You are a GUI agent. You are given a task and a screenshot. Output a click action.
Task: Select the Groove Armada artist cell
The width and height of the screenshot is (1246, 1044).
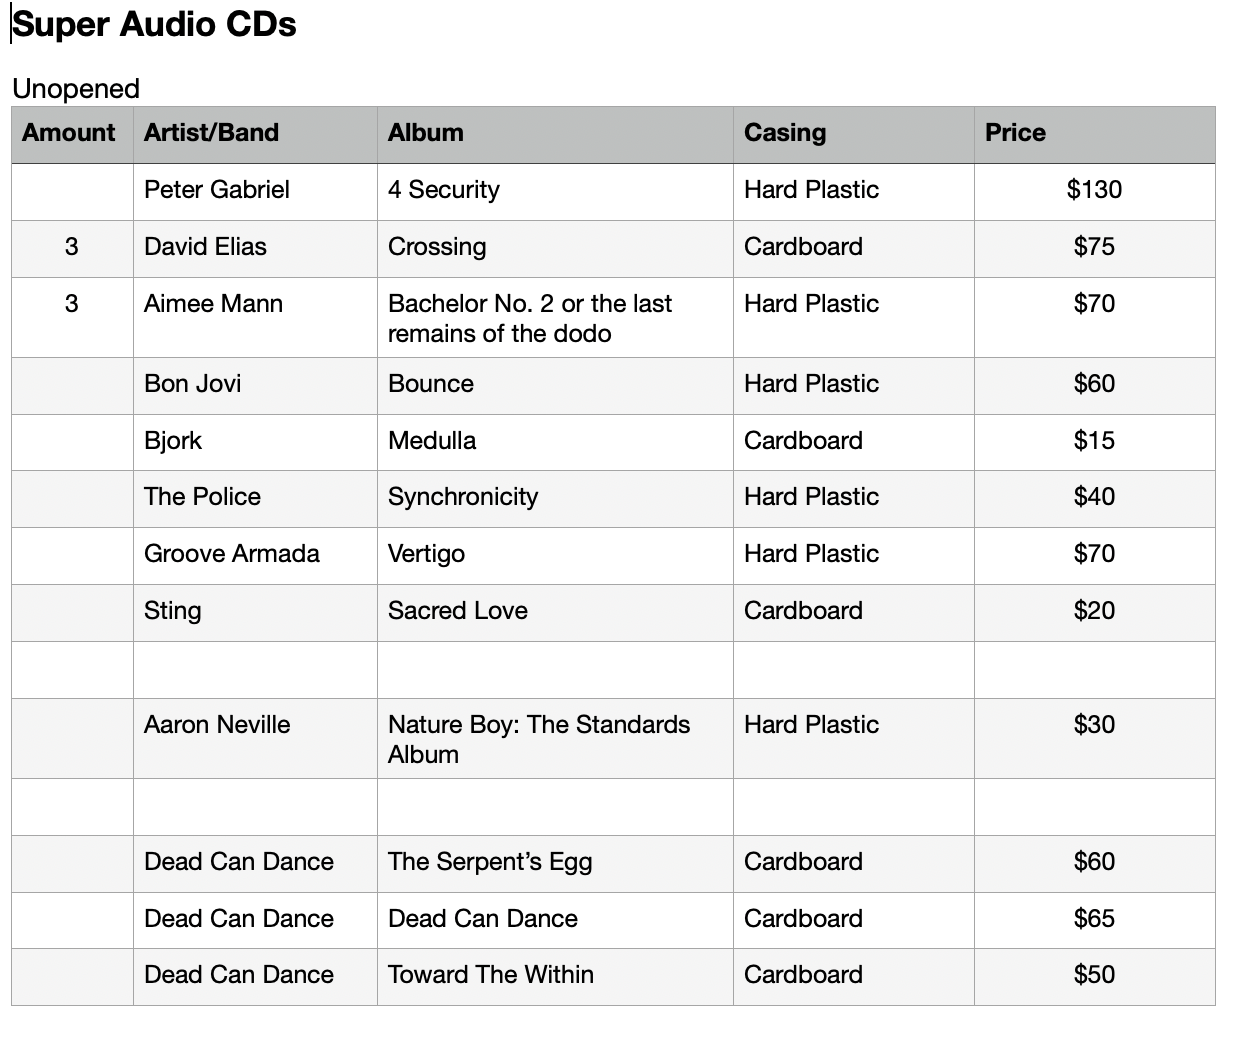click(x=255, y=556)
